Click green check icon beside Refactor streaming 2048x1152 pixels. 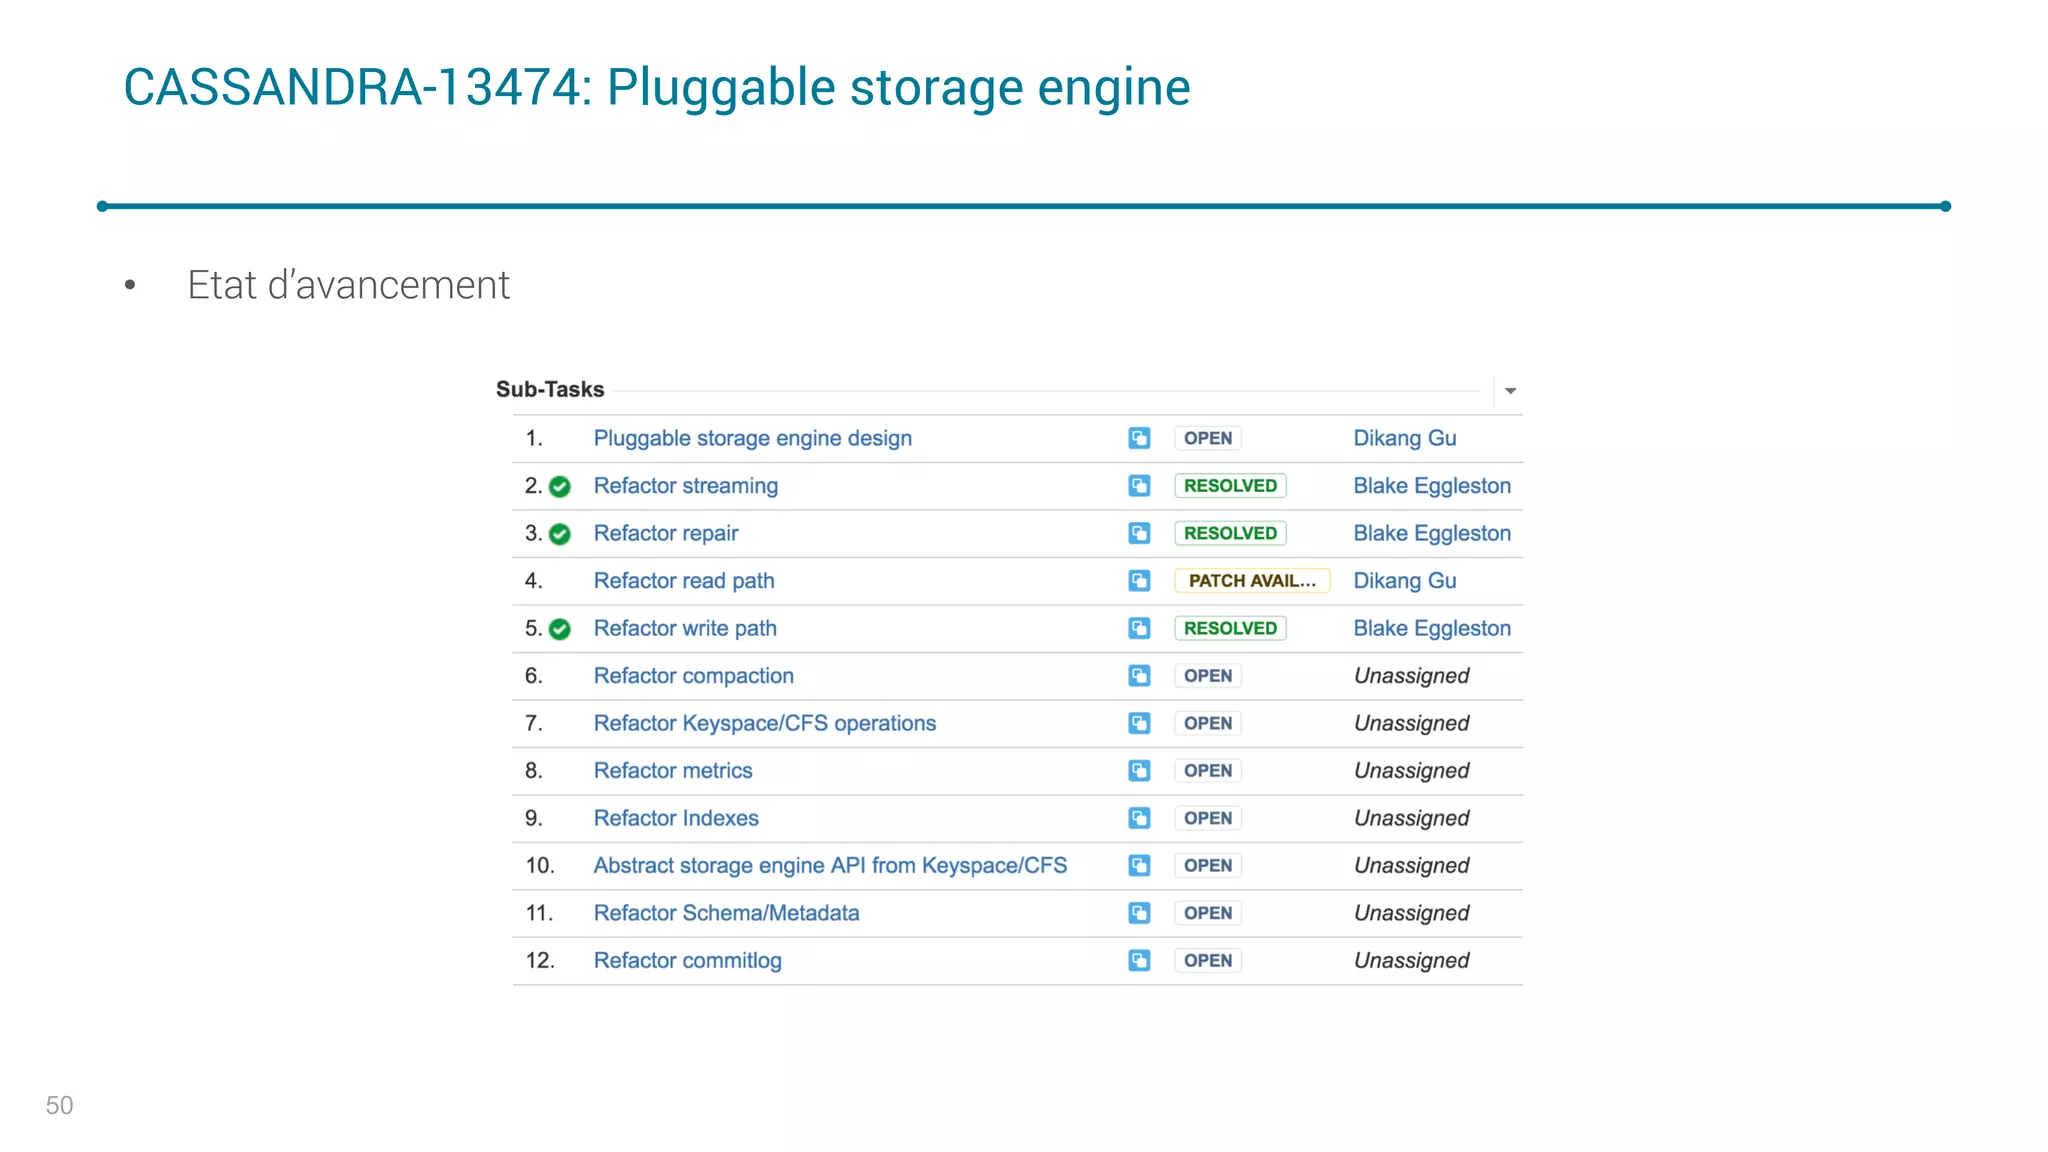coord(560,487)
